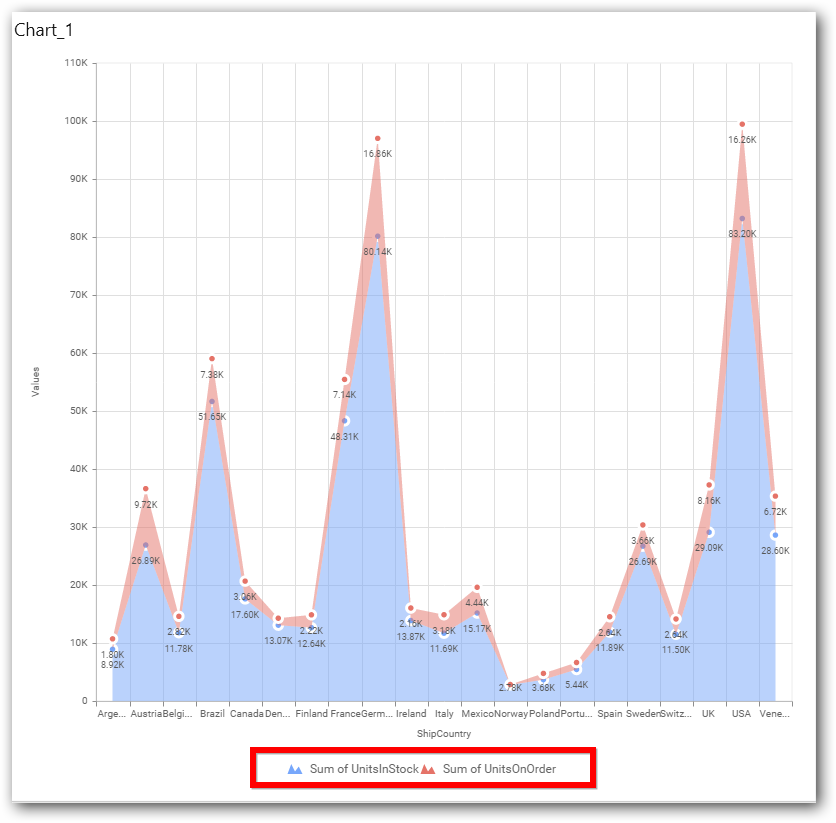This screenshot has height=823, width=836.
Task: Select the France blue point near 48.31K
Action: (345, 421)
